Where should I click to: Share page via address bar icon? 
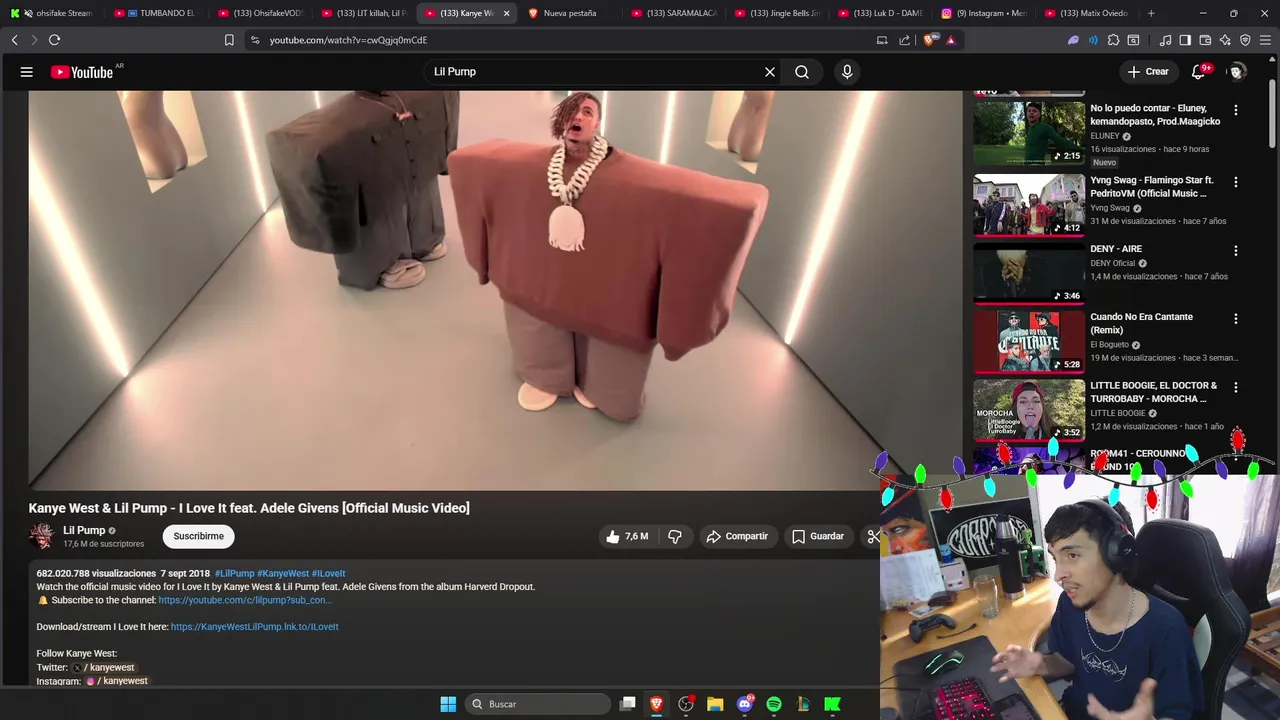[x=904, y=40]
